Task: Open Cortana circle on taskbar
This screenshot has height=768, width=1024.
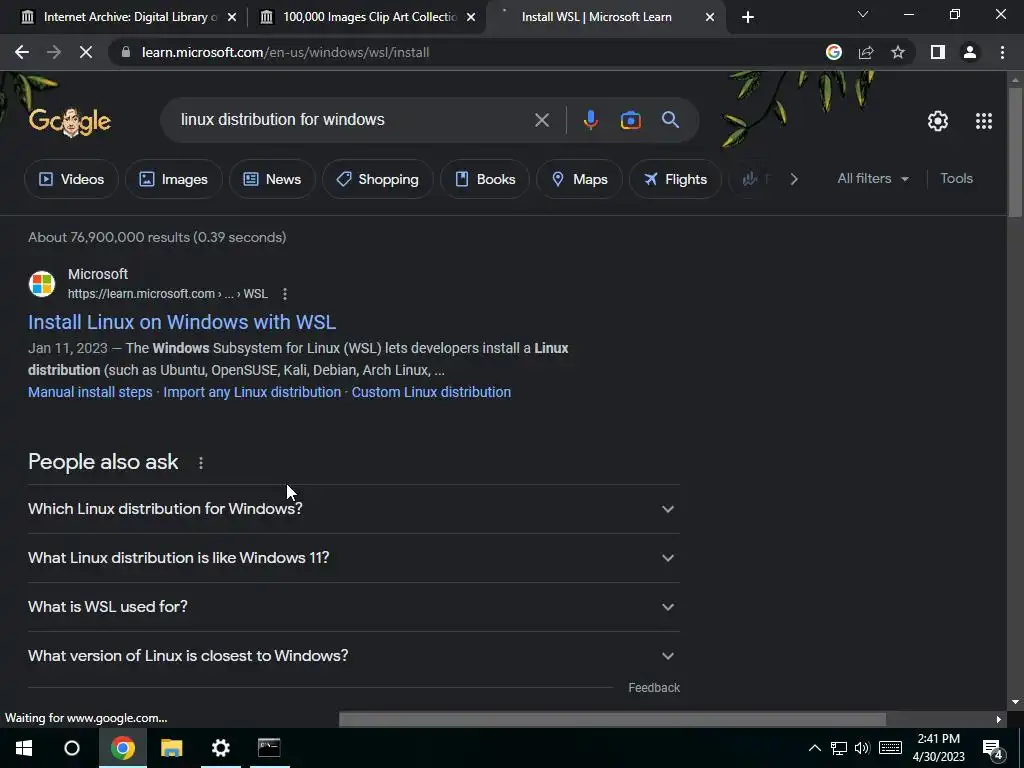Action: 72,748
